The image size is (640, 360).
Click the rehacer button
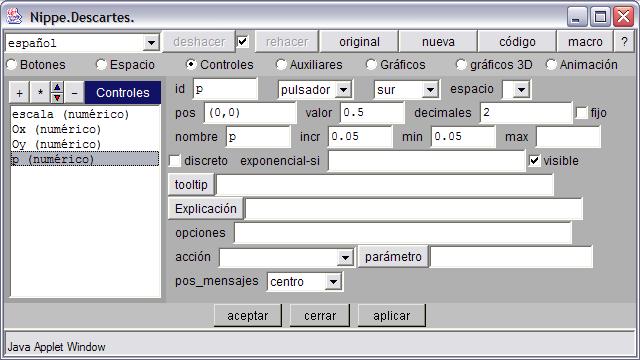287,42
